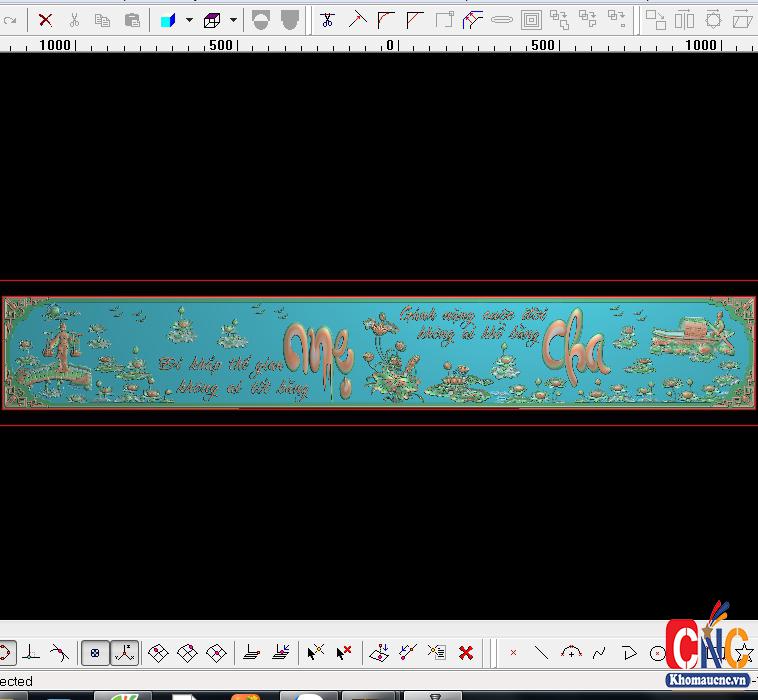Screen dimensions: 758x700
Task: Toggle the pressed snap point button
Action: pyautogui.click(x=95, y=653)
